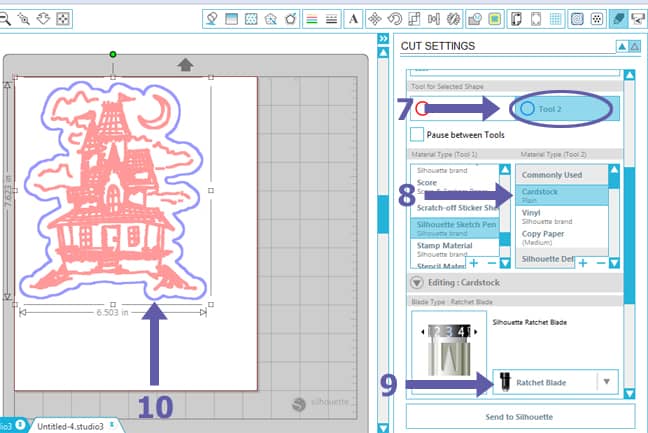This screenshot has height=433, width=648.
Task: Open the Offset panel
Action: (x=495, y=19)
